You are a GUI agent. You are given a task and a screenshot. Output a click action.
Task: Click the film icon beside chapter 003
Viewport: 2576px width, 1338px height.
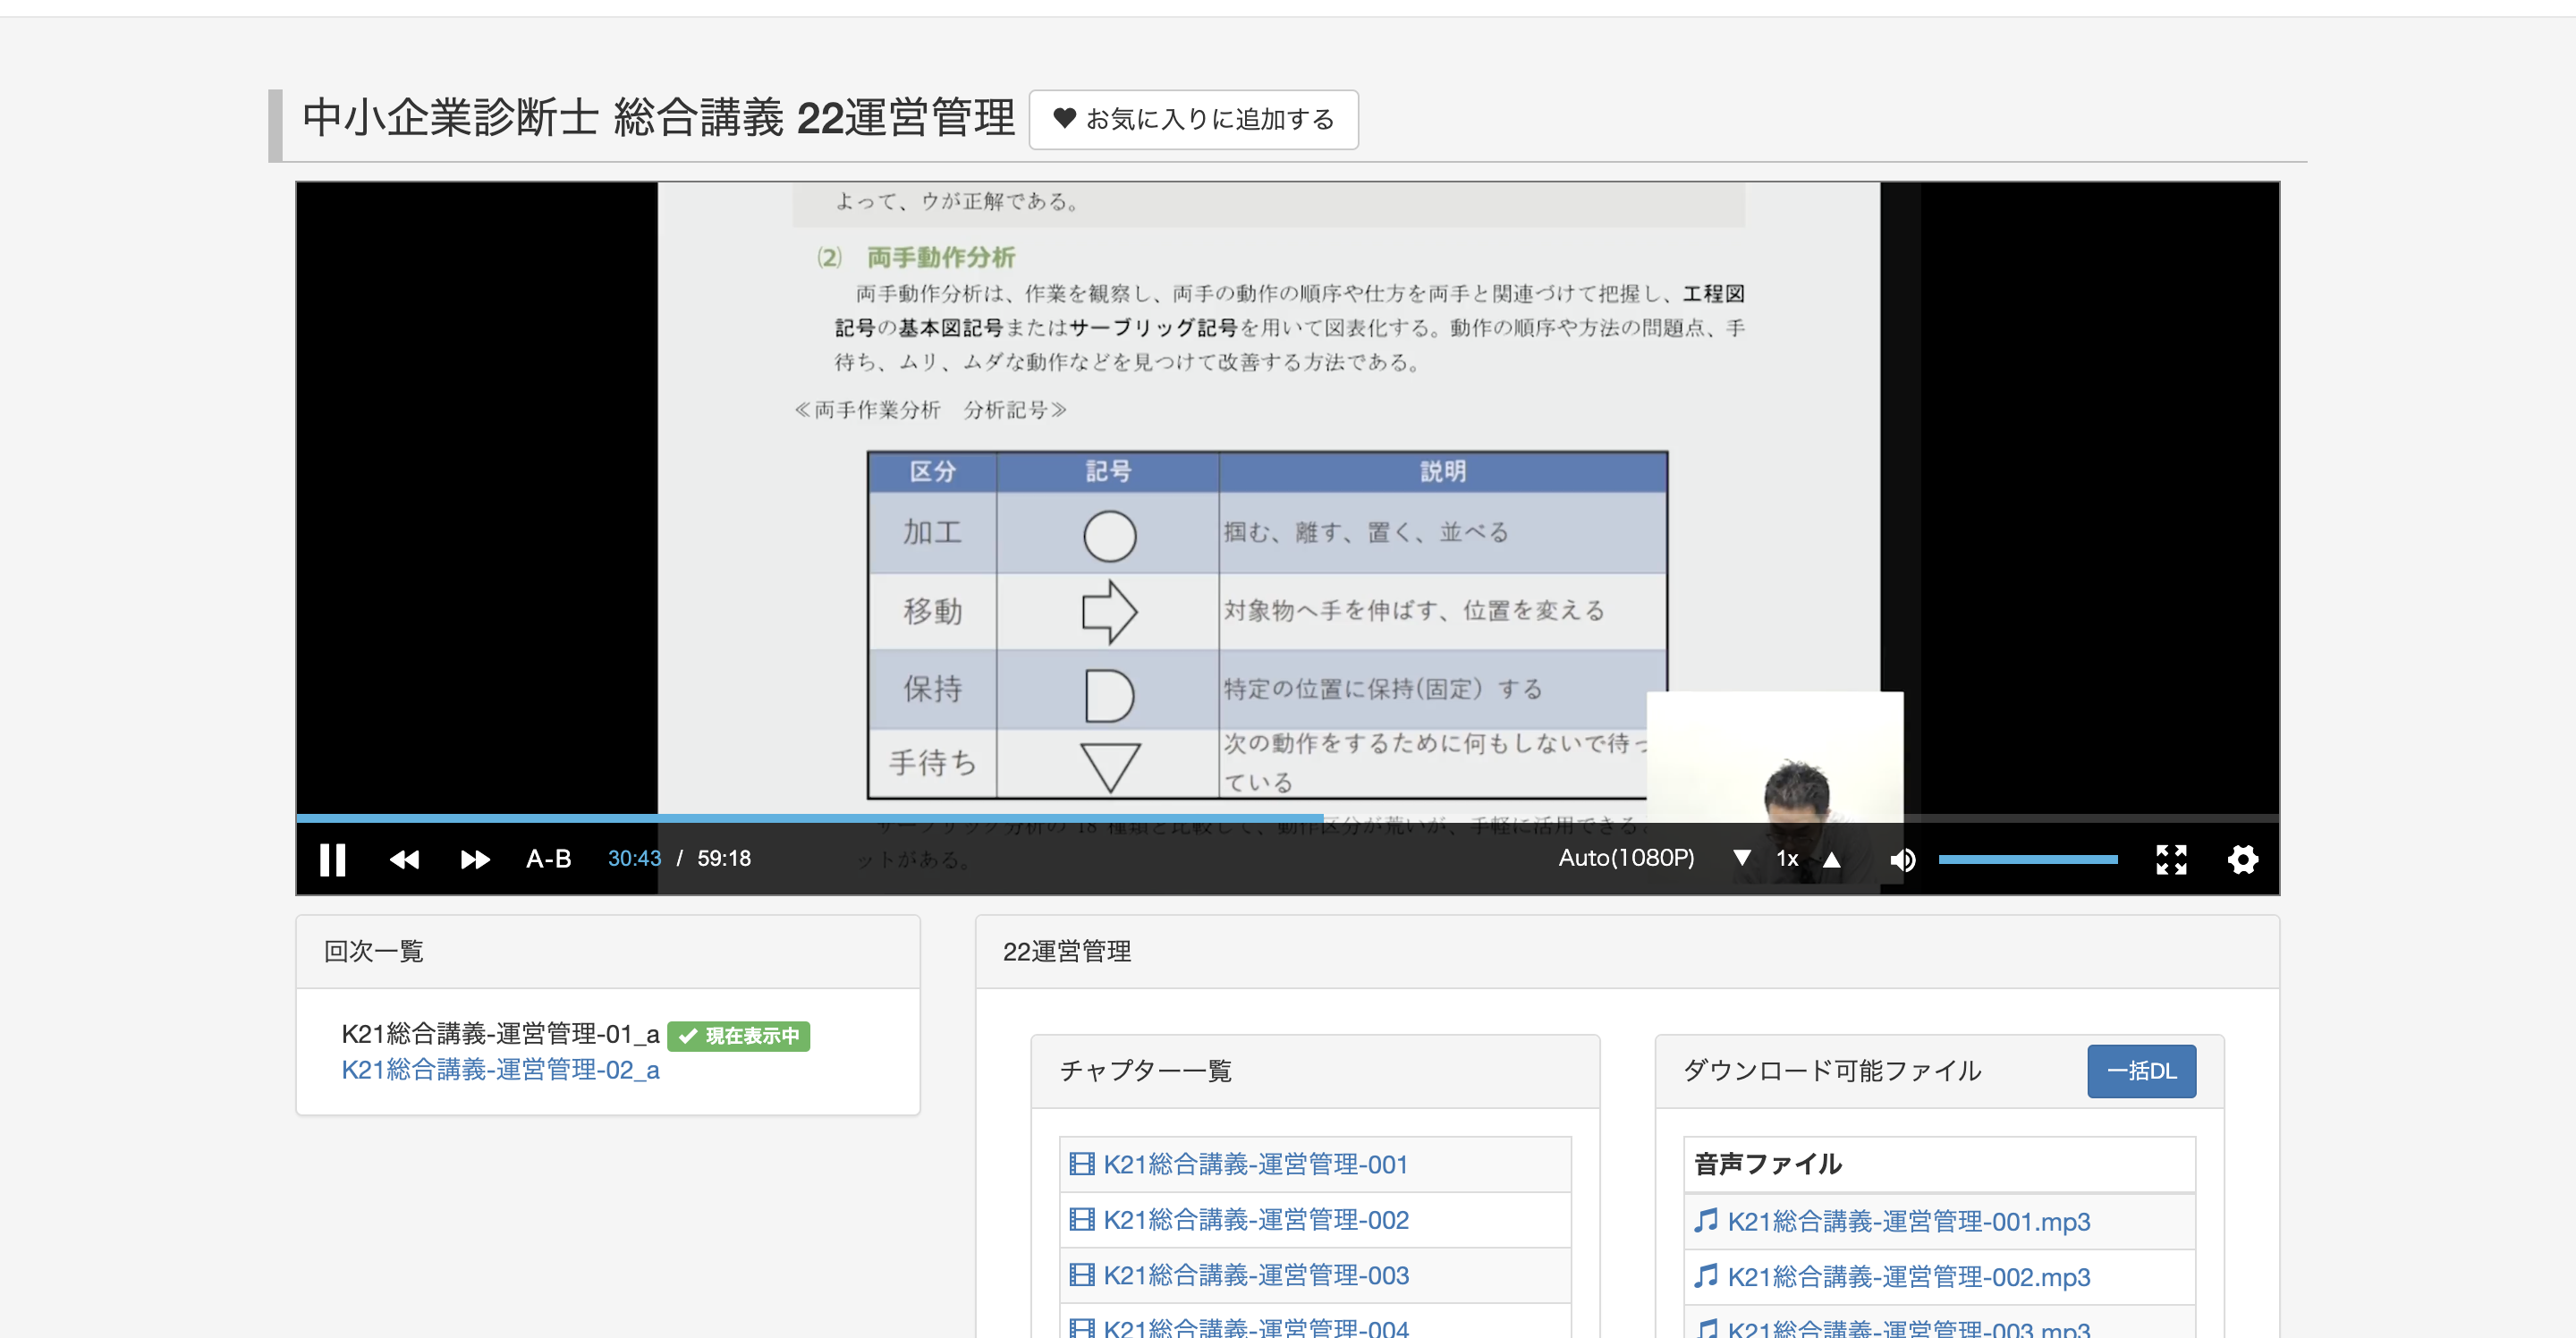(1081, 1275)
